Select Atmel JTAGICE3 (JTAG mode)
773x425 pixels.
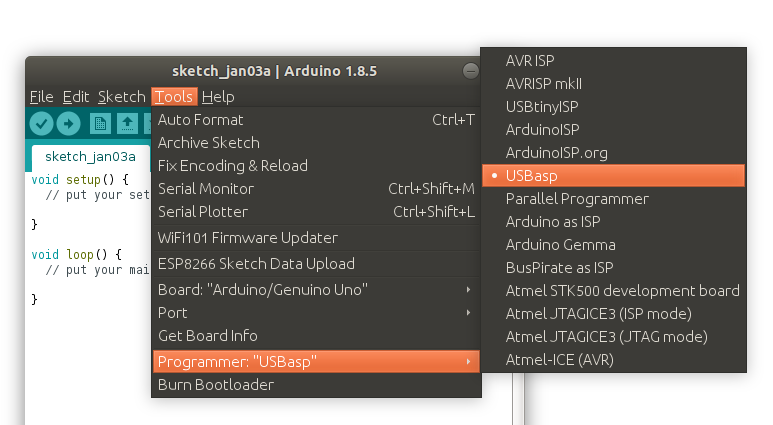[613, 337]
